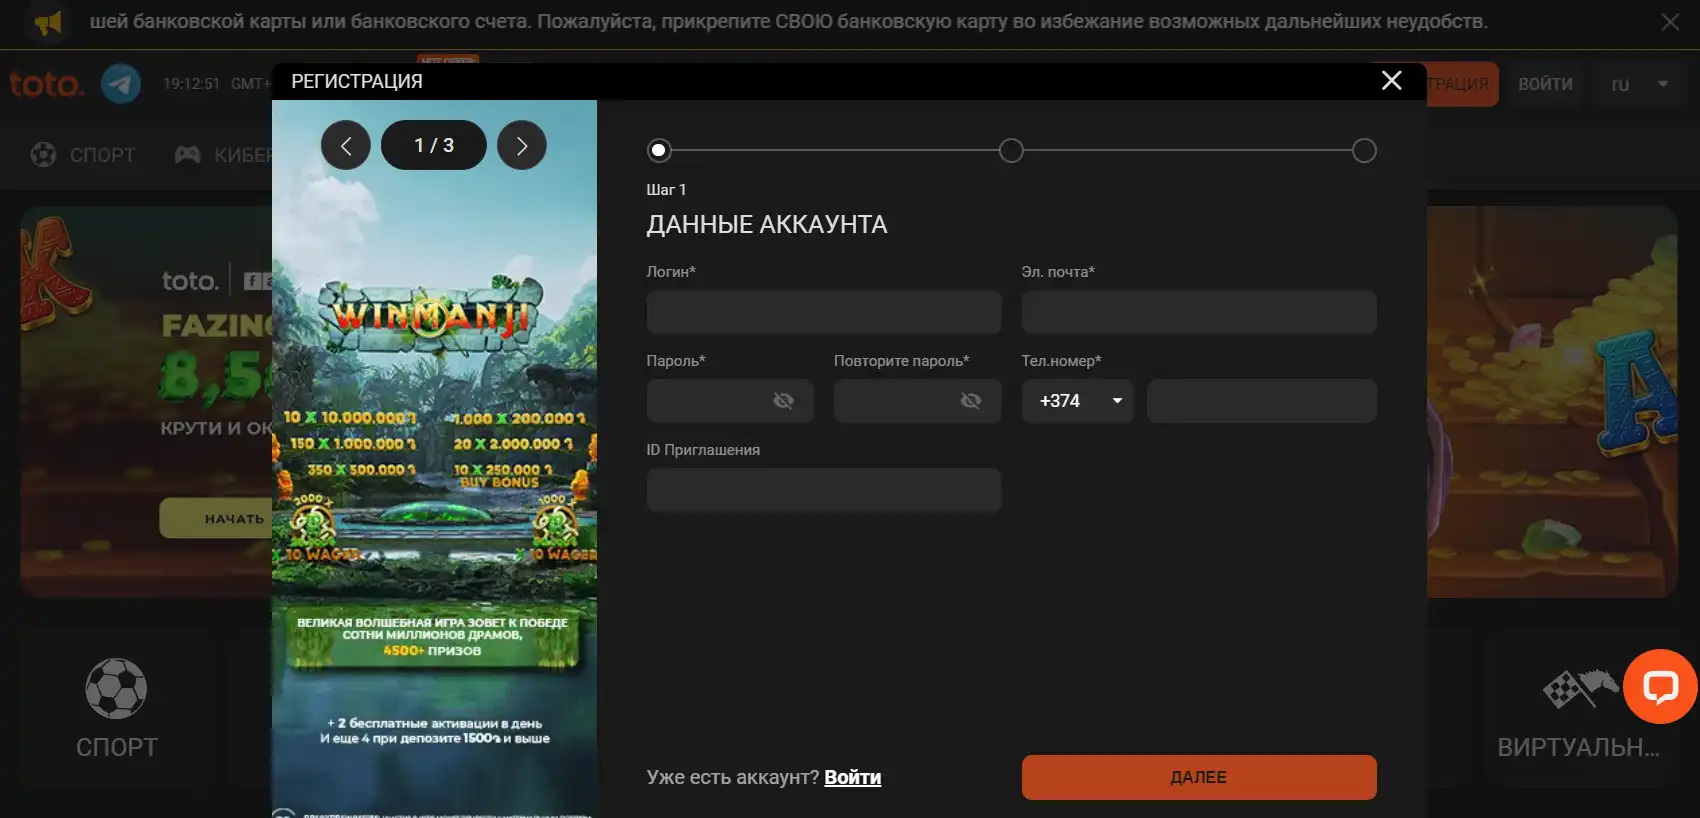Select step 1 circle in progress bar
The image size is (1700, 818).
point(658,151)
